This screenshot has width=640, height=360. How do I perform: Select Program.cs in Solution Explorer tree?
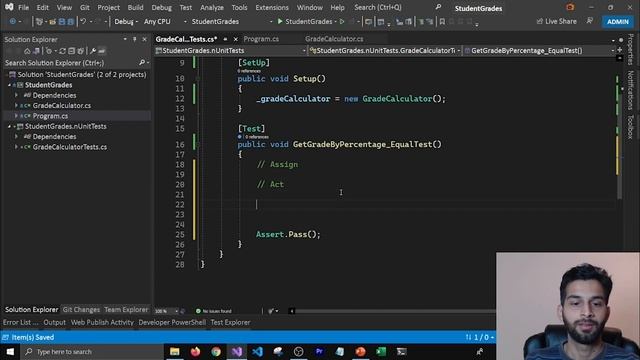50,116
